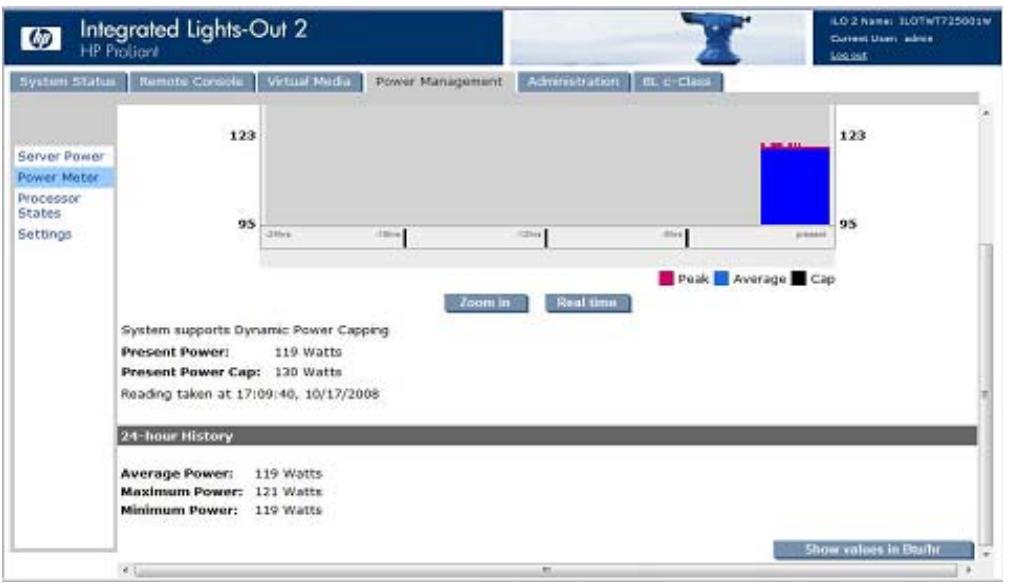This screenshot has width=1009, height=587.
Task: Click the Present Power 119 Watts value
Action: [308, 352]
